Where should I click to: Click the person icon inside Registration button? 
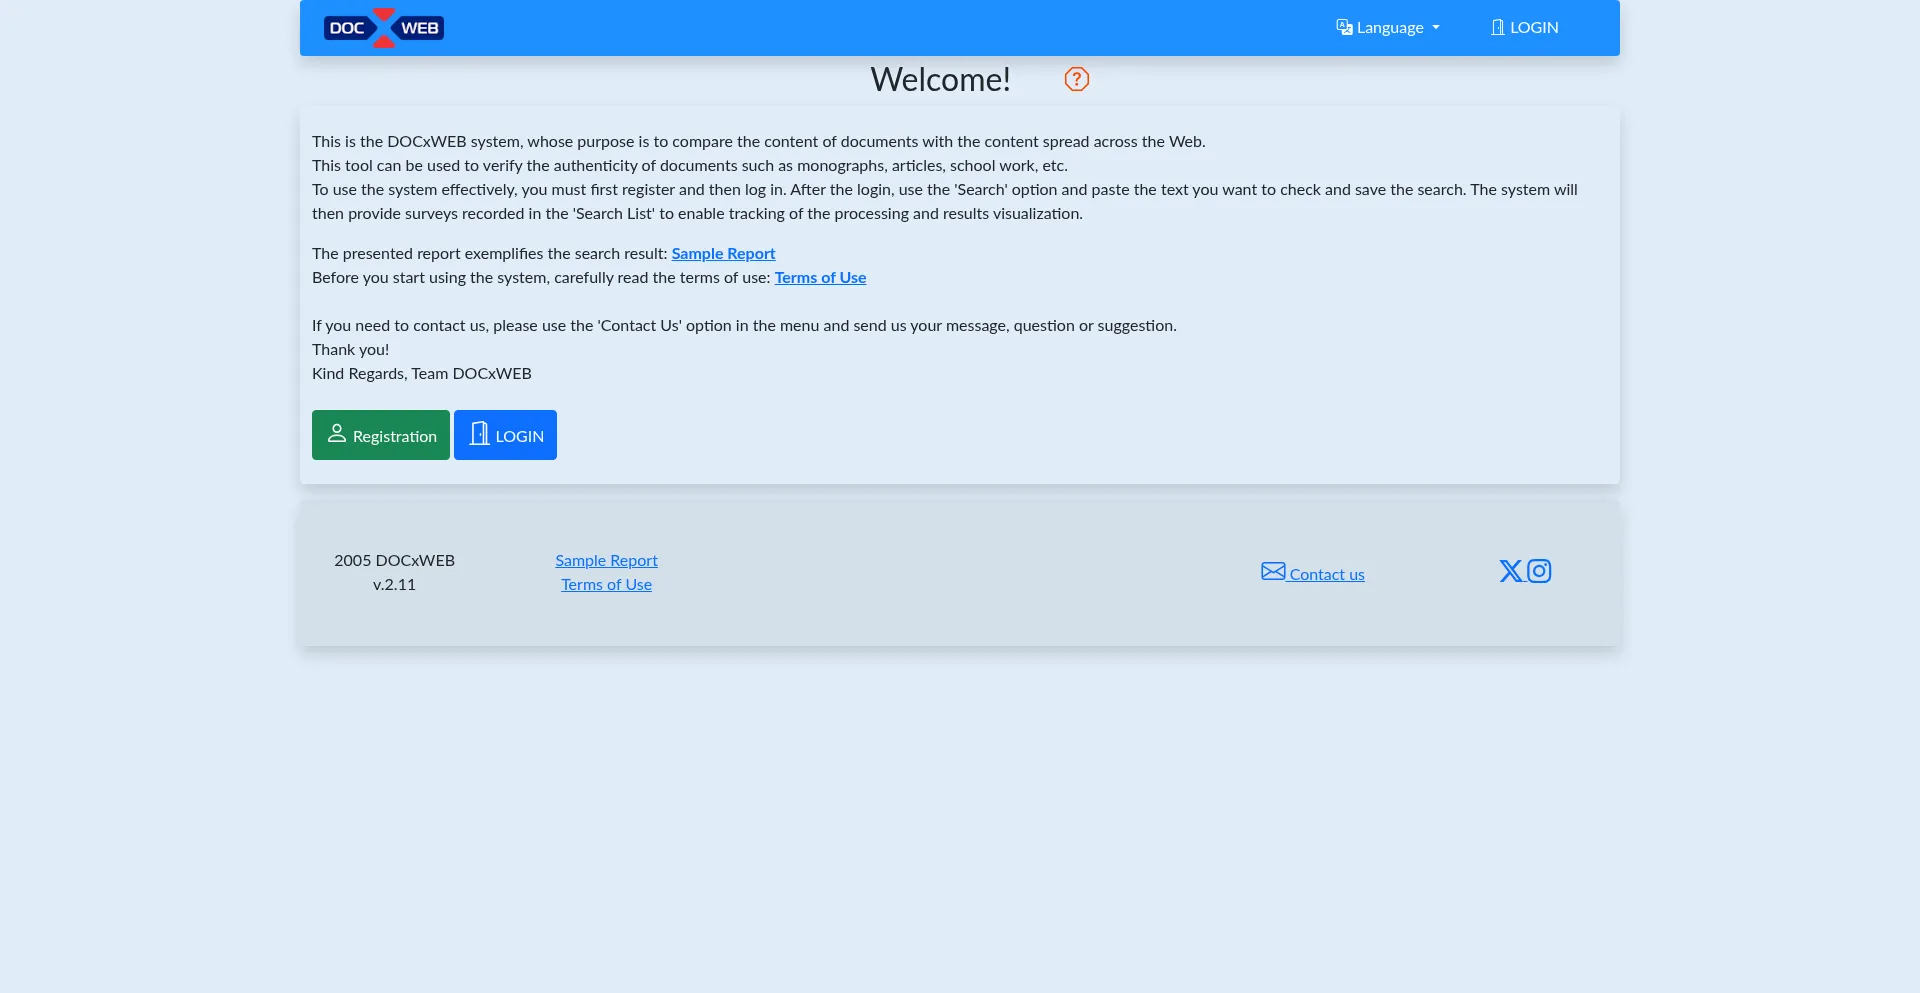[x=337, y=434]
